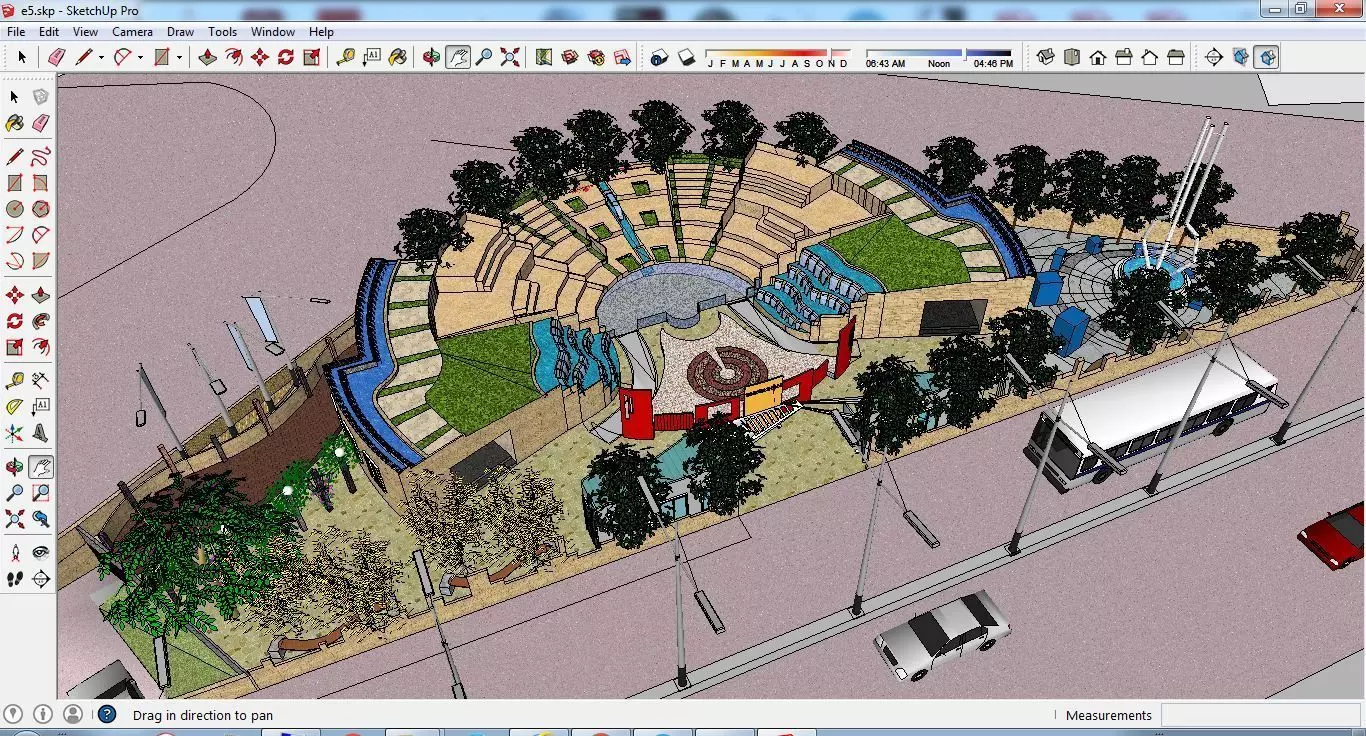The width and height of the screenshot is (1366, 736).
Task: Toggle Show/Hide Shadows
Action: coord(686,58)
